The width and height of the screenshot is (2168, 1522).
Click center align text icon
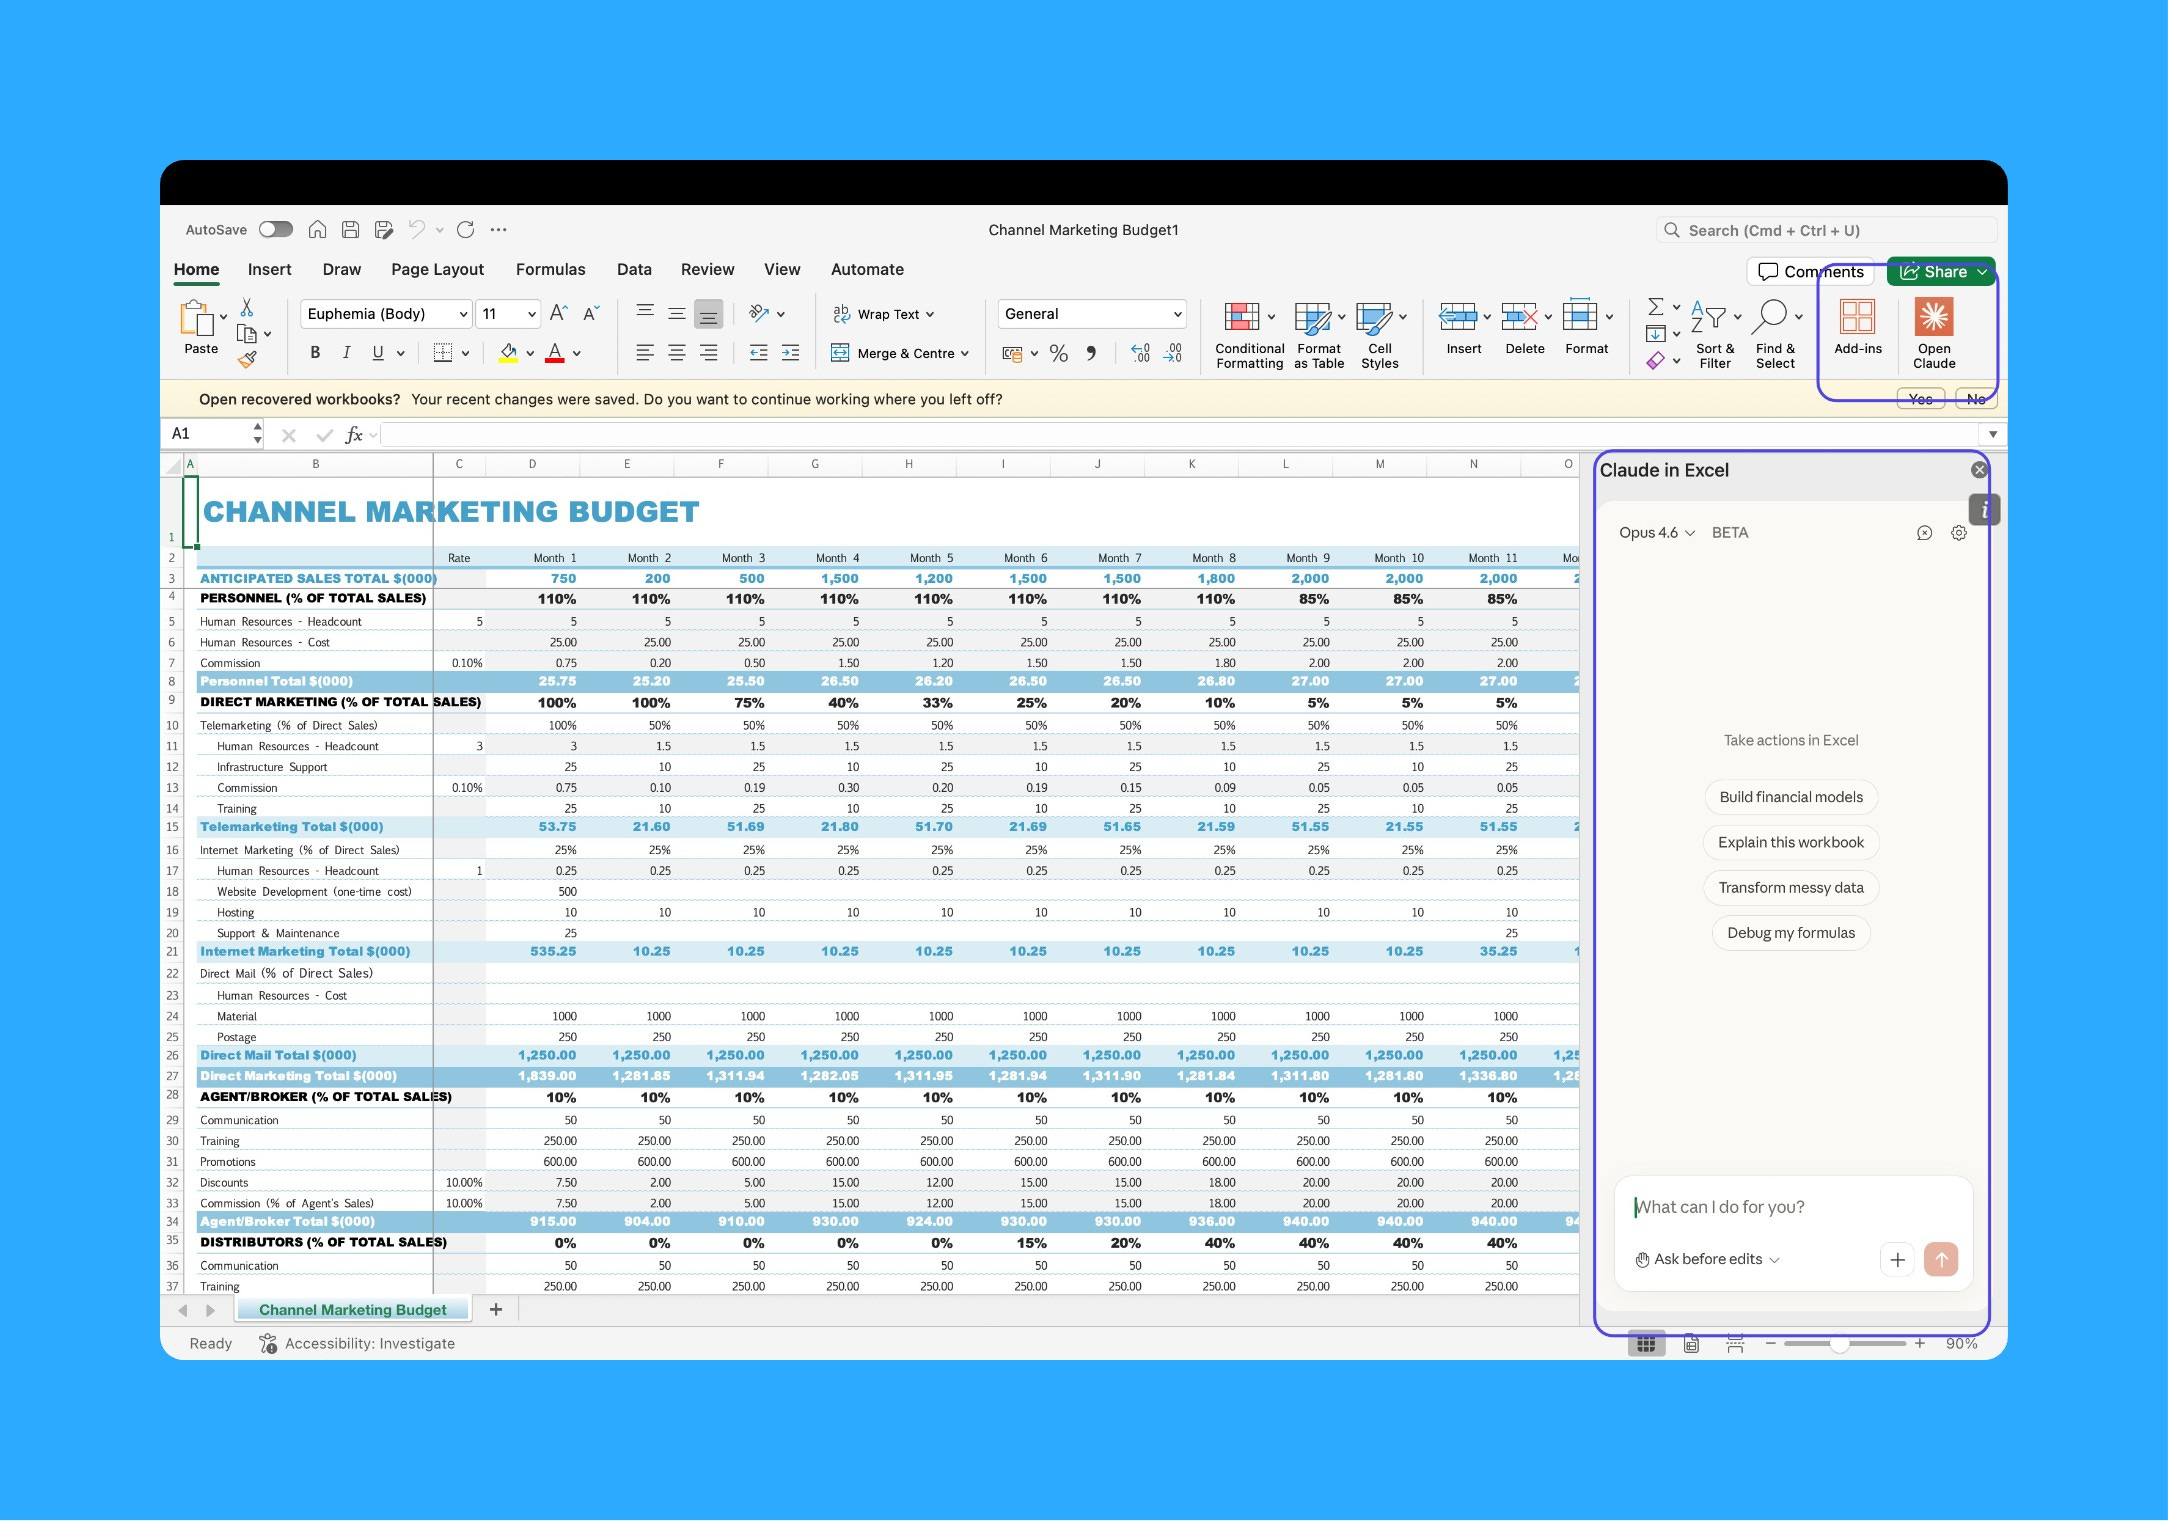[x=677, y=353]
